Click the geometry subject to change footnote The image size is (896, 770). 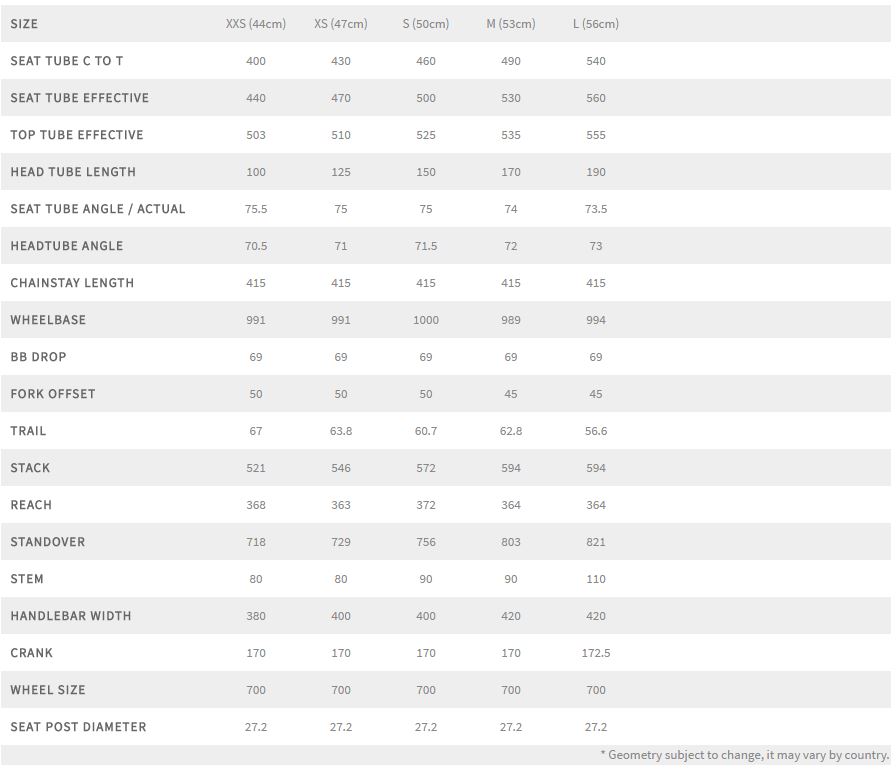744,755
